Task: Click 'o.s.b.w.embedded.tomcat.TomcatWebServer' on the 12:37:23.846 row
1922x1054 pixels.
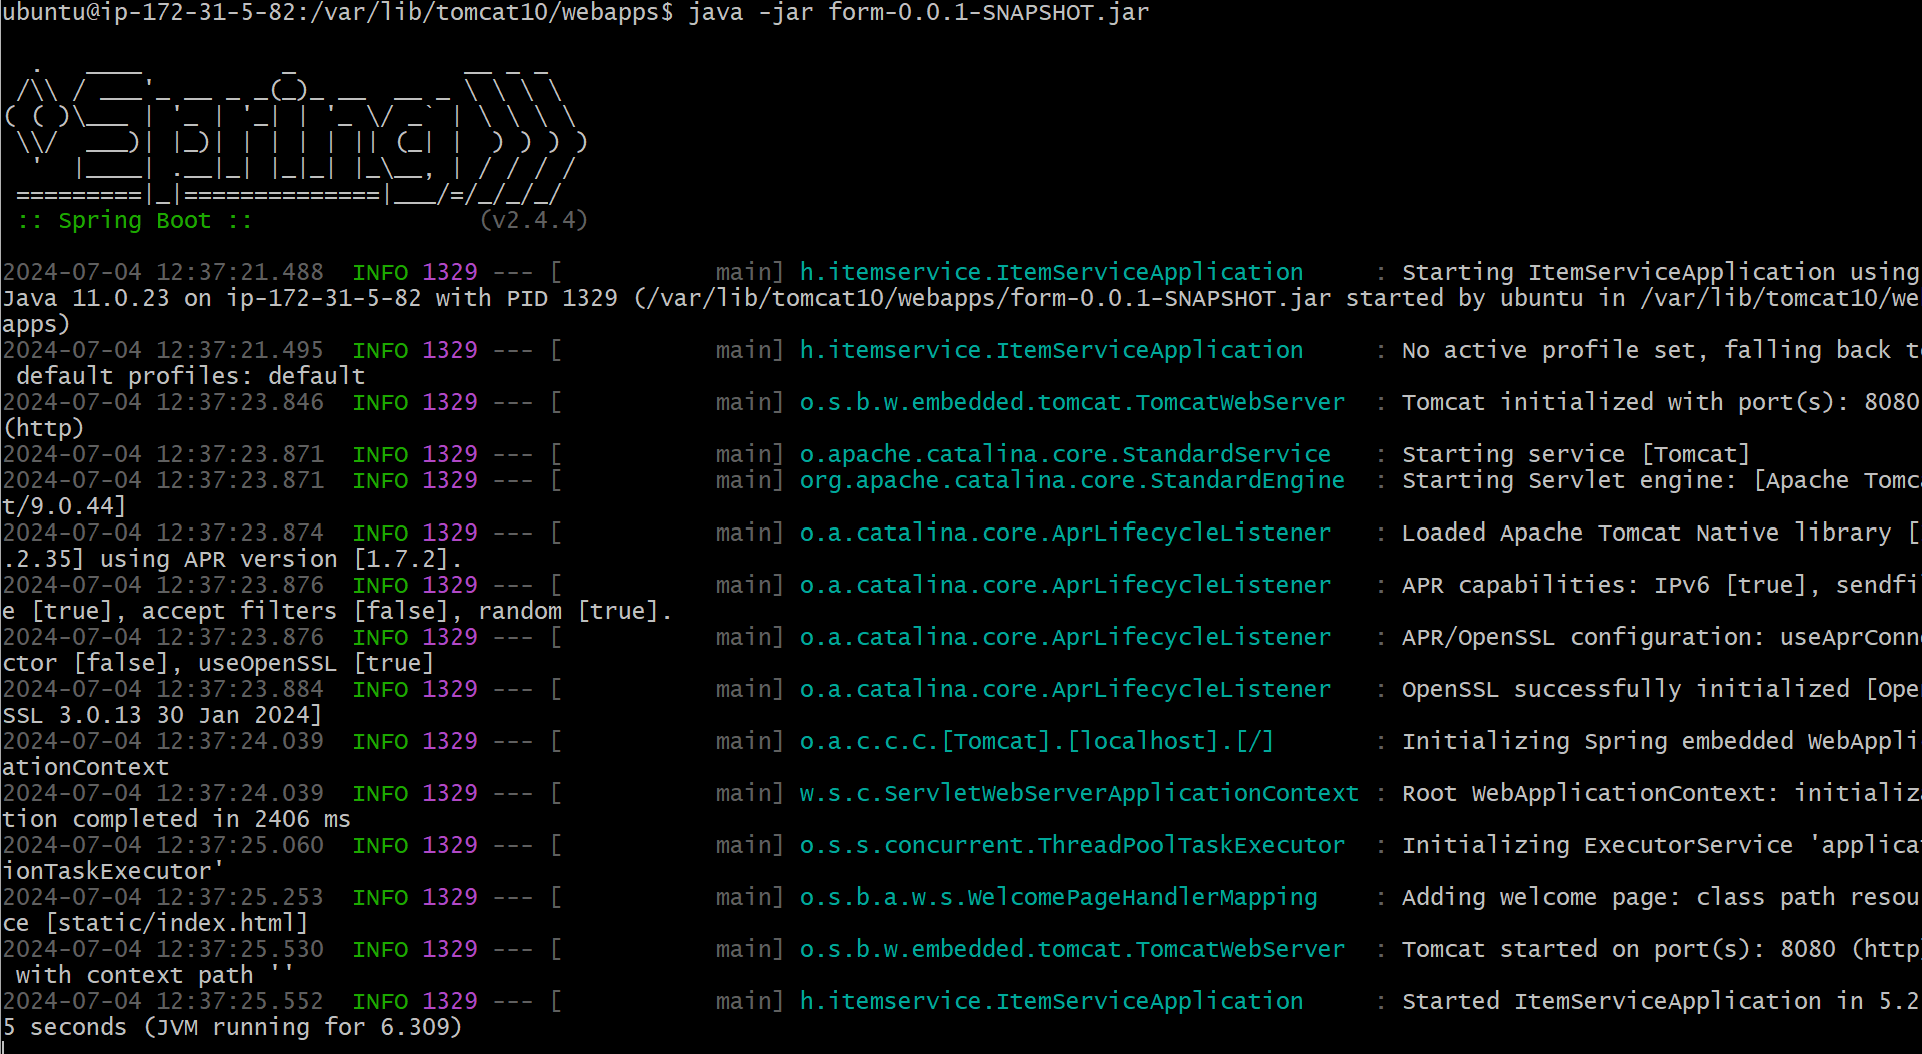Action: tap(1072, 402)
